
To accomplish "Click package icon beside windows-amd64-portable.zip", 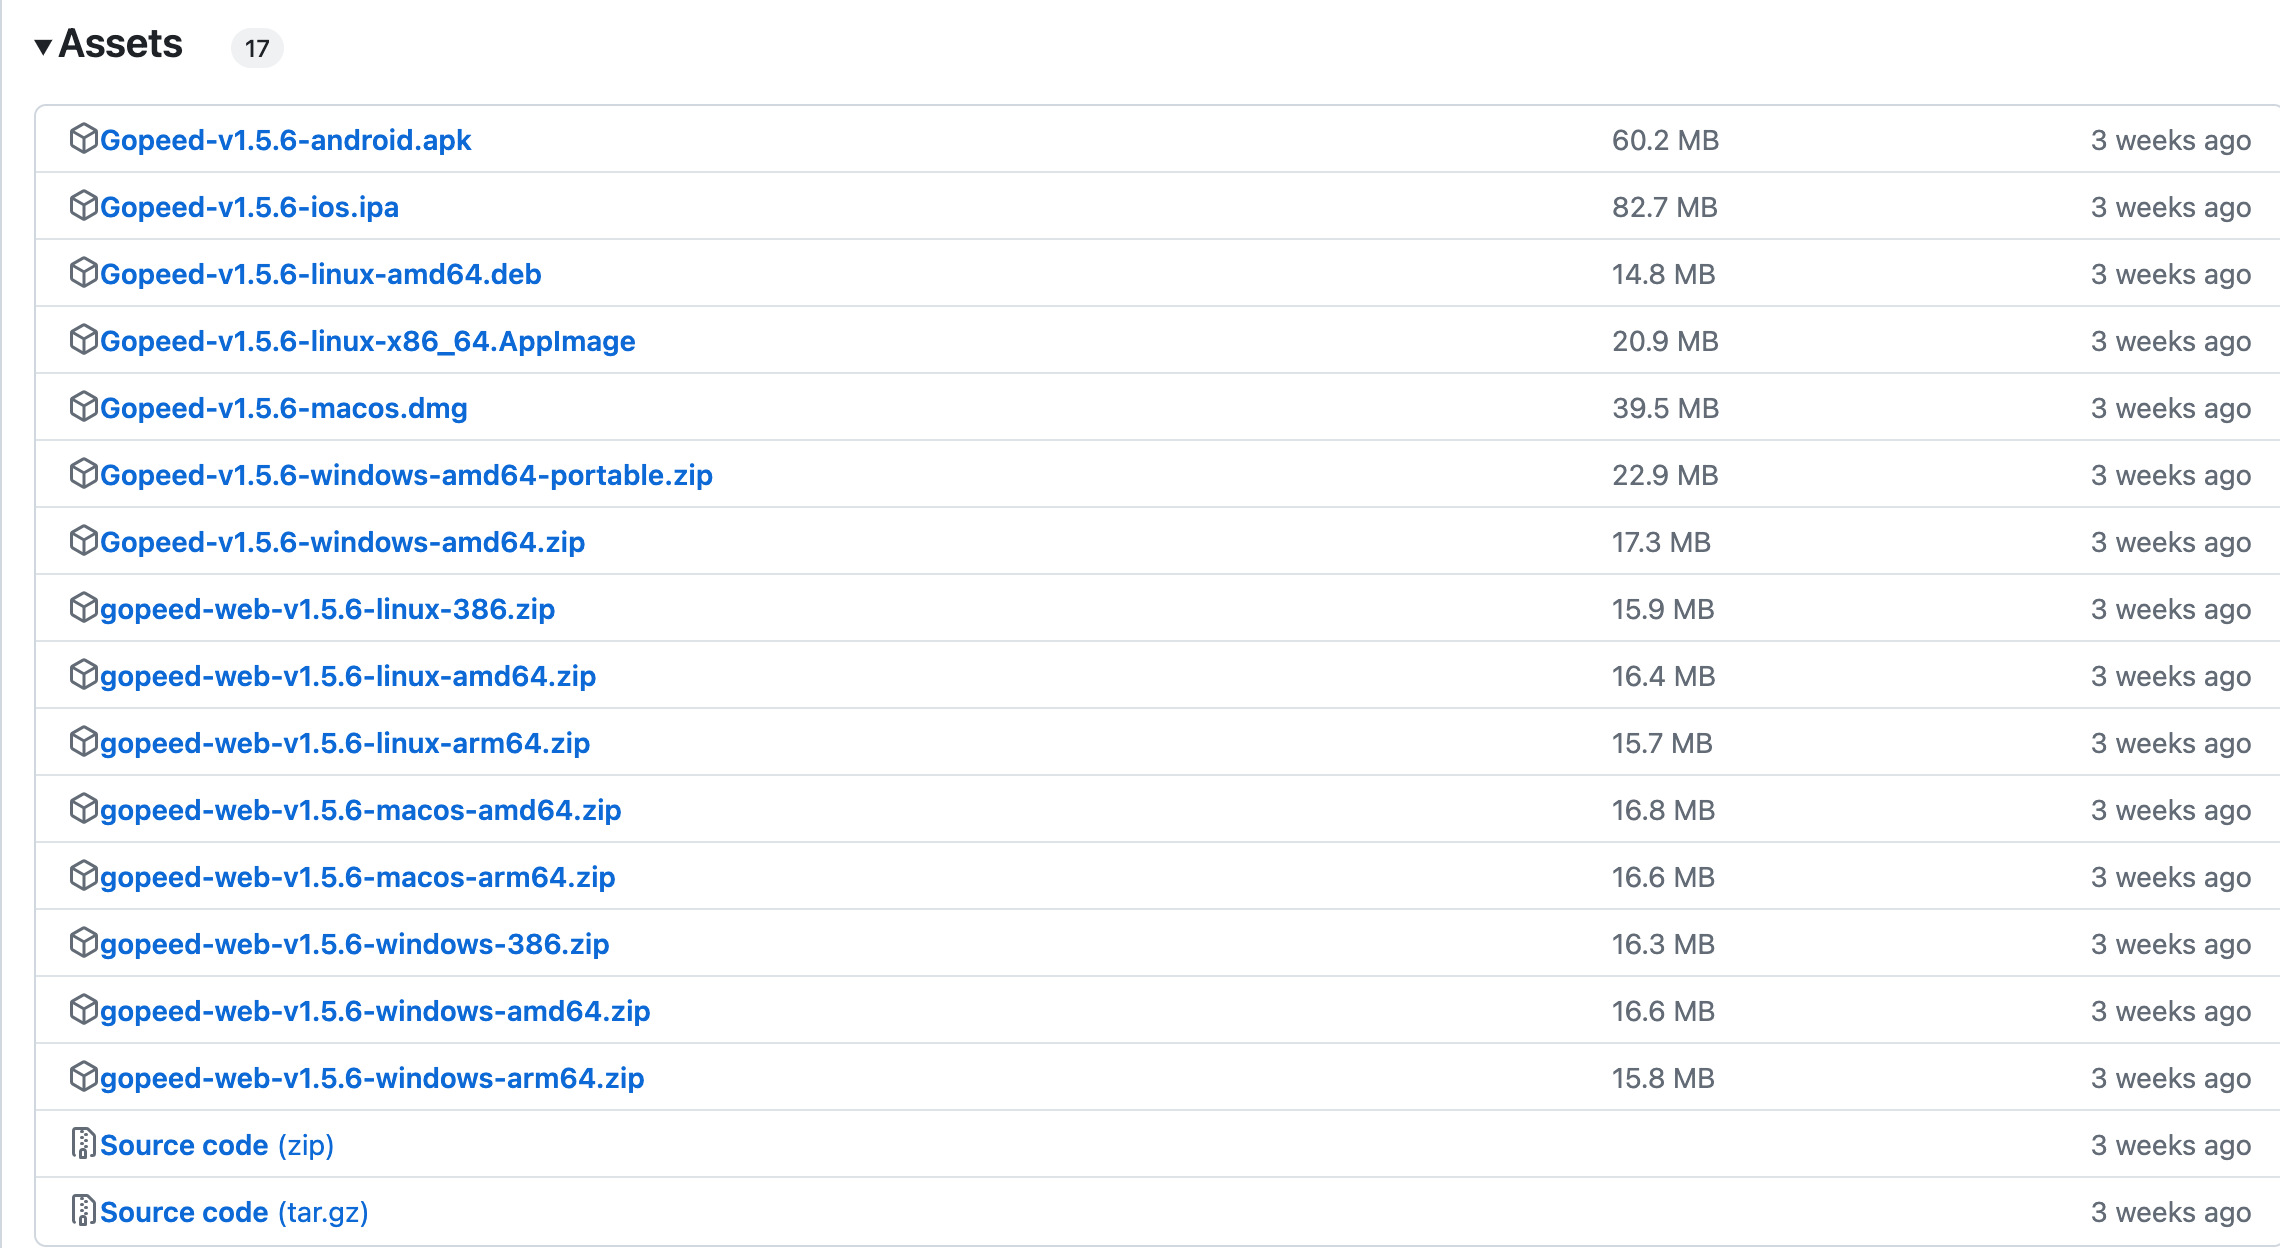I will click(x=83, y=473).
